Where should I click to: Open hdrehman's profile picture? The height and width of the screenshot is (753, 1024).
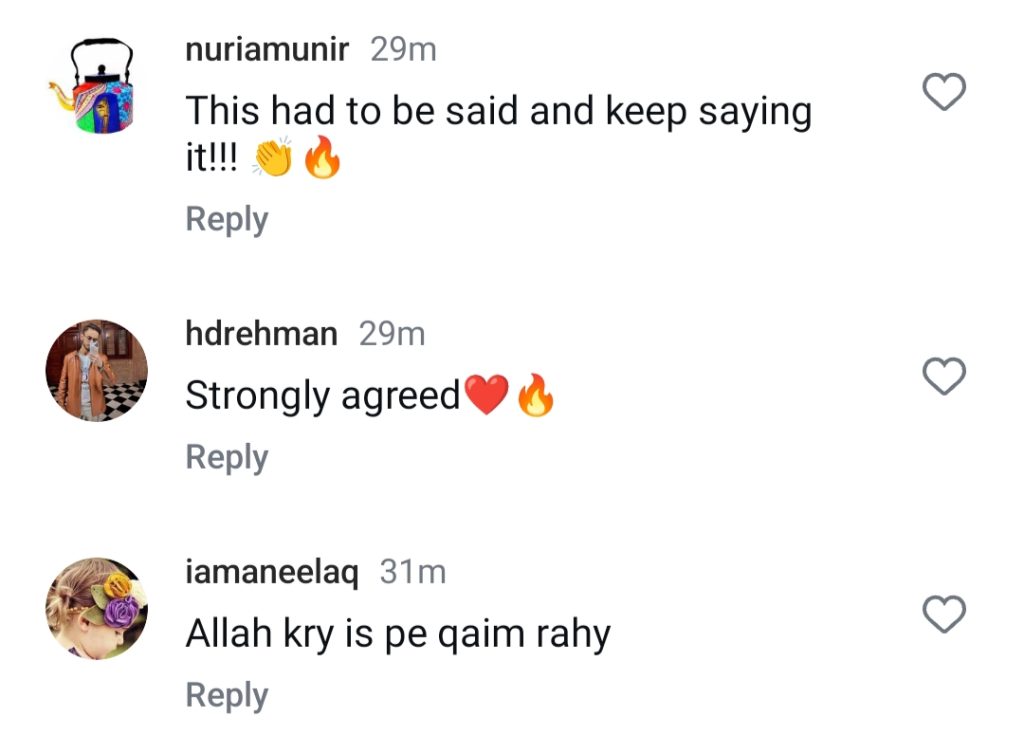(x=96, y=371)
